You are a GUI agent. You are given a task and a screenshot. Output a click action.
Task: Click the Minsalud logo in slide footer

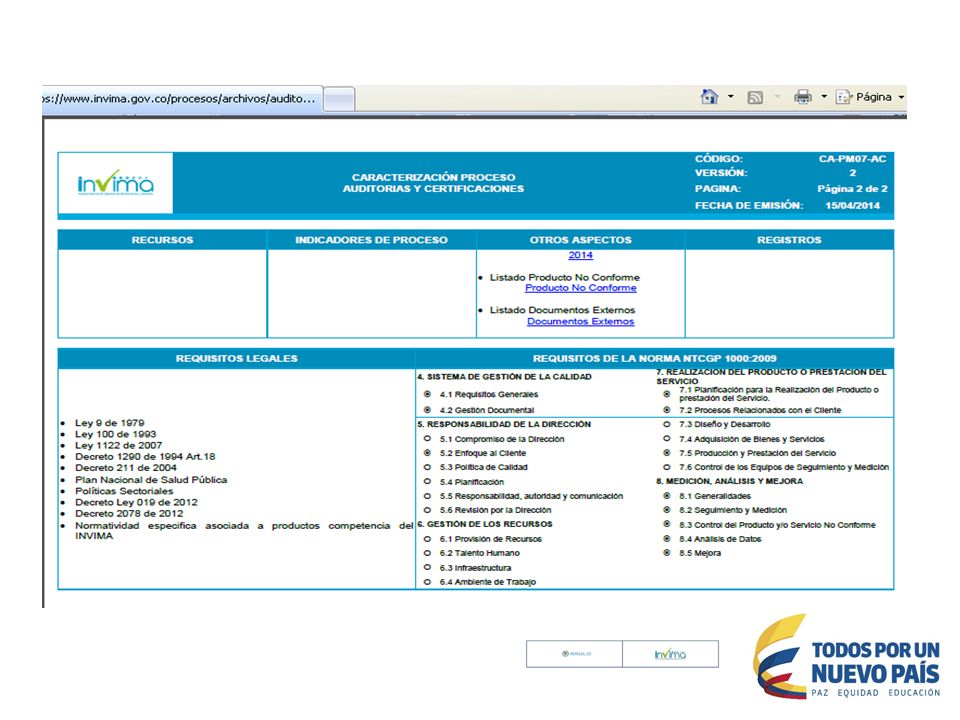click(576, 654)
